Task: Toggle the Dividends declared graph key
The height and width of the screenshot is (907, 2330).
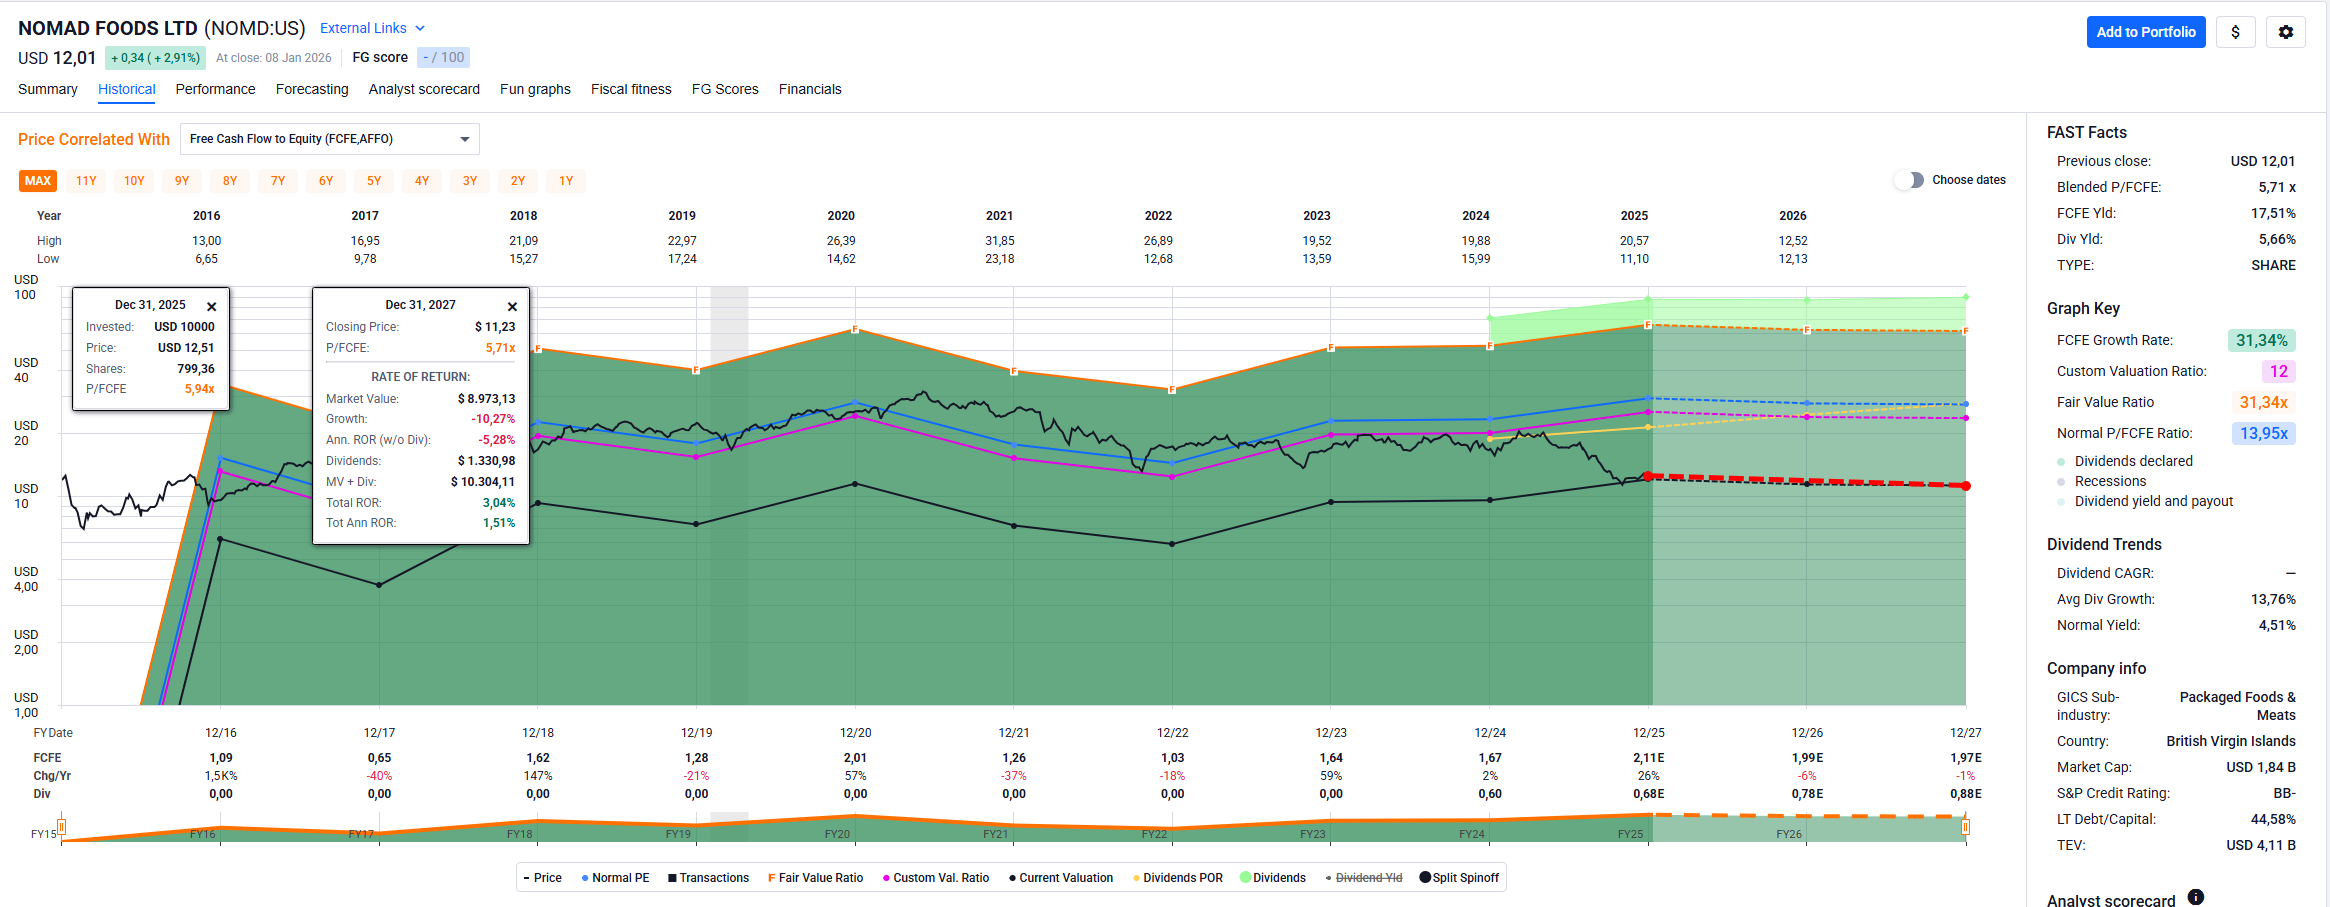Action: point(2061,462)
